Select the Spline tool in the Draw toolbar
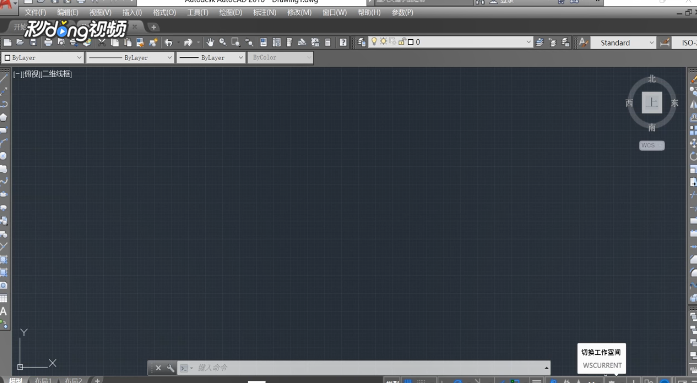The image size is (697, 383). tap(4, 181)
